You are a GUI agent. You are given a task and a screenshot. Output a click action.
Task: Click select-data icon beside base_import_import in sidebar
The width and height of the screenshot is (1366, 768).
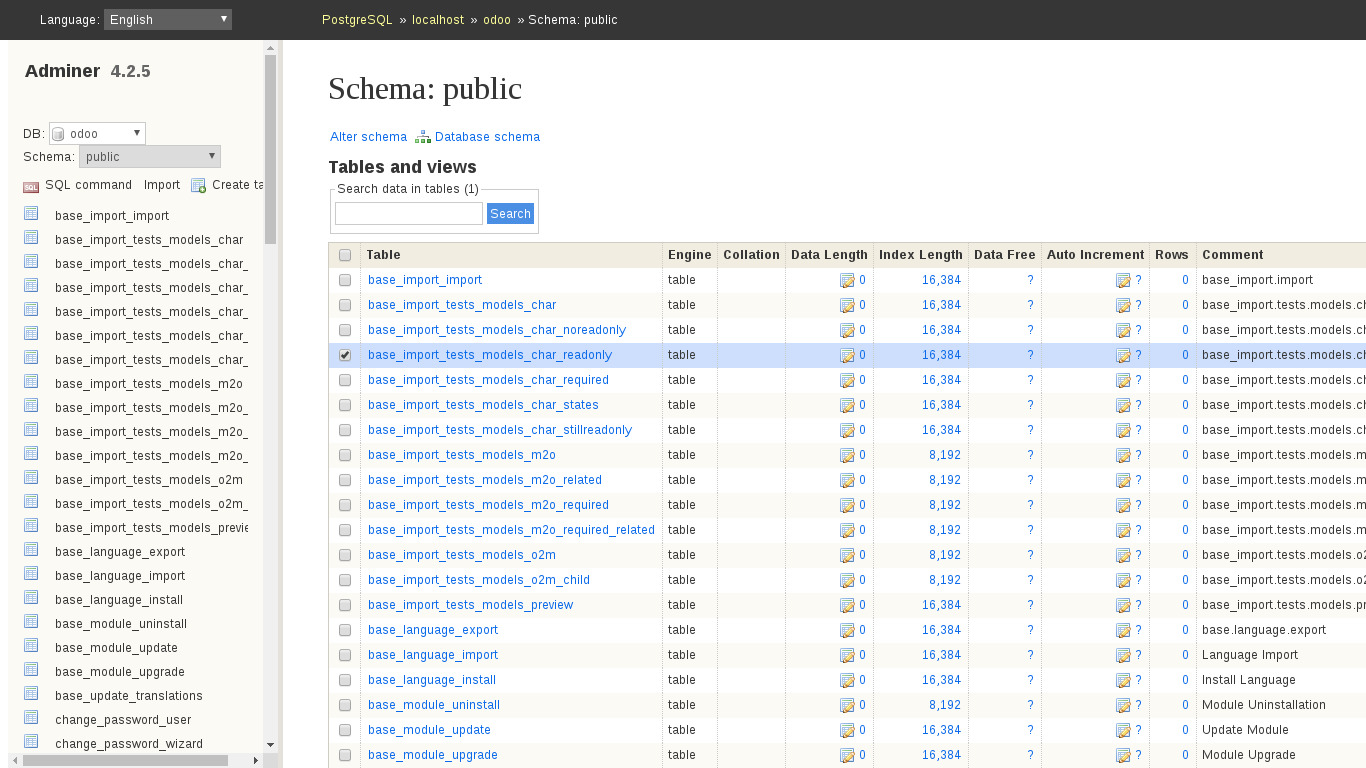(x=31, y=214)
